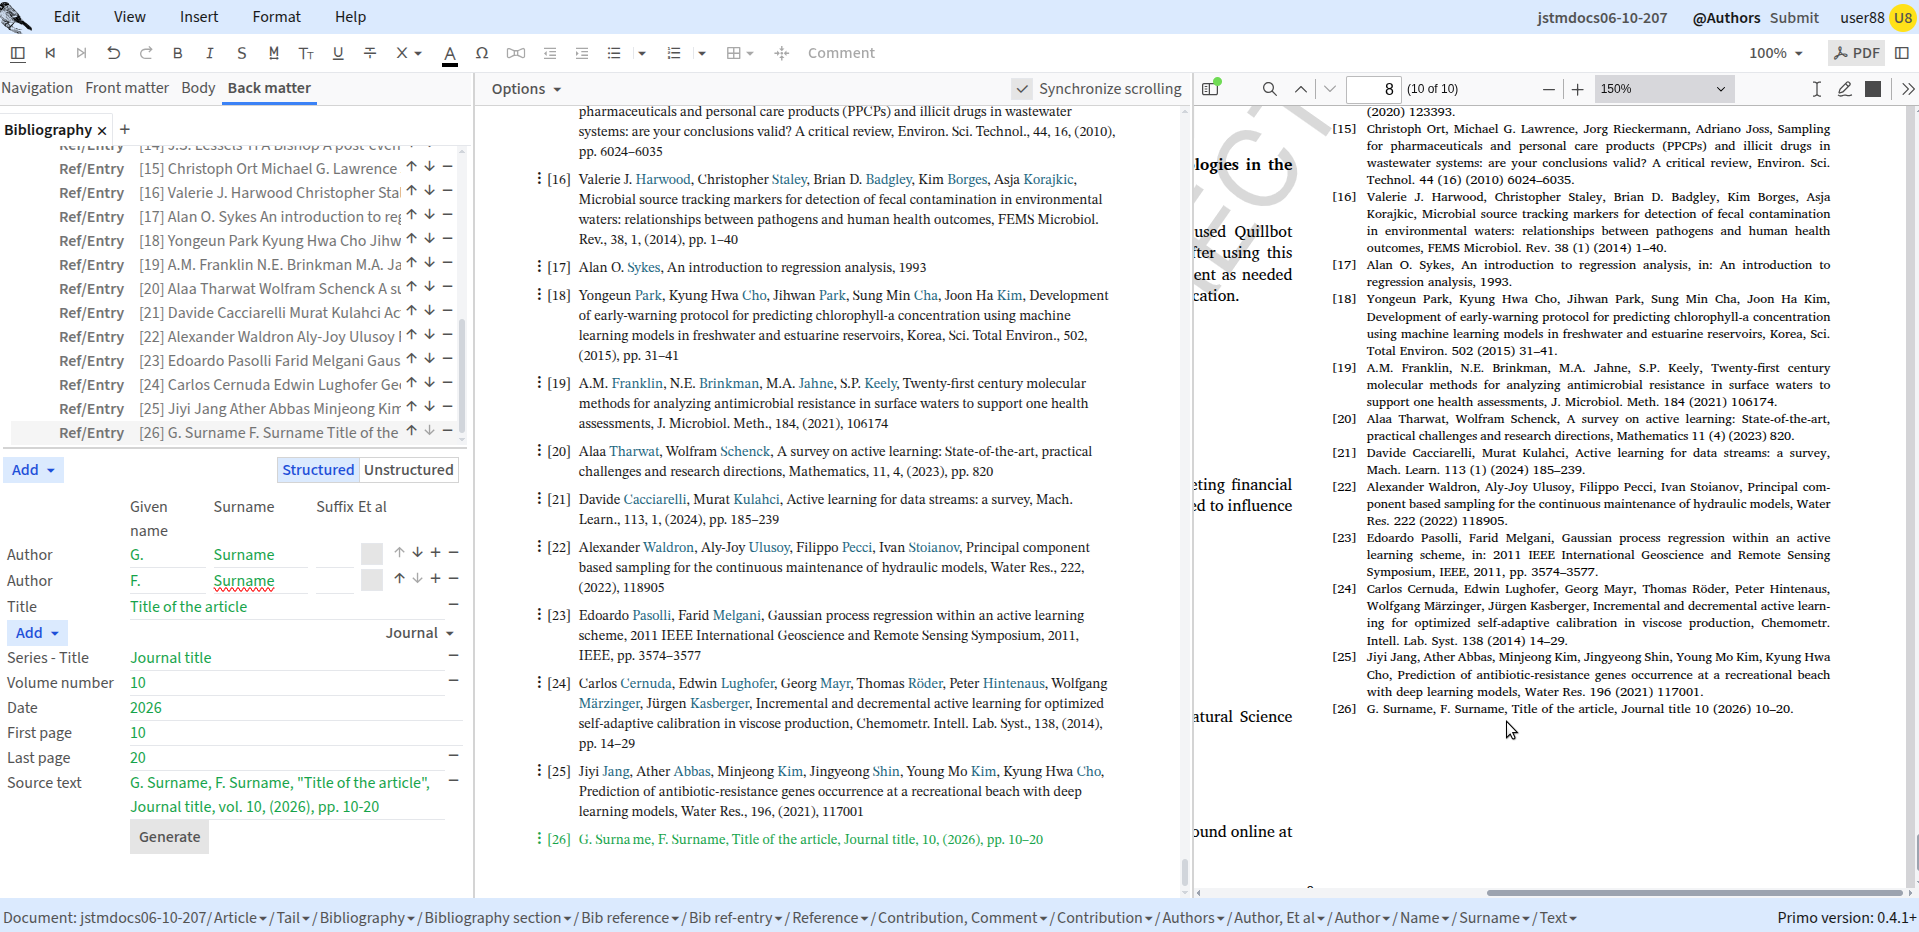Image resolution: width=1919 pixels, height=932 pixels.
Task: Apply Italic formatting from the toolbar
Action: pos(209,53)
